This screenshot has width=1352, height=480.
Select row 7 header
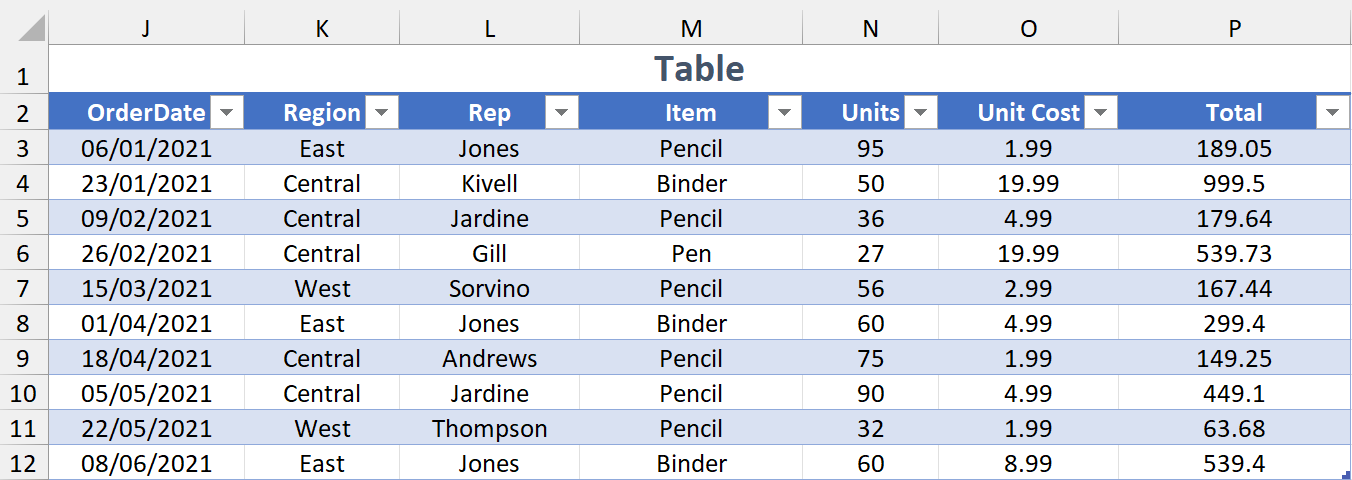pyautogui.click(x=24, y=289)
